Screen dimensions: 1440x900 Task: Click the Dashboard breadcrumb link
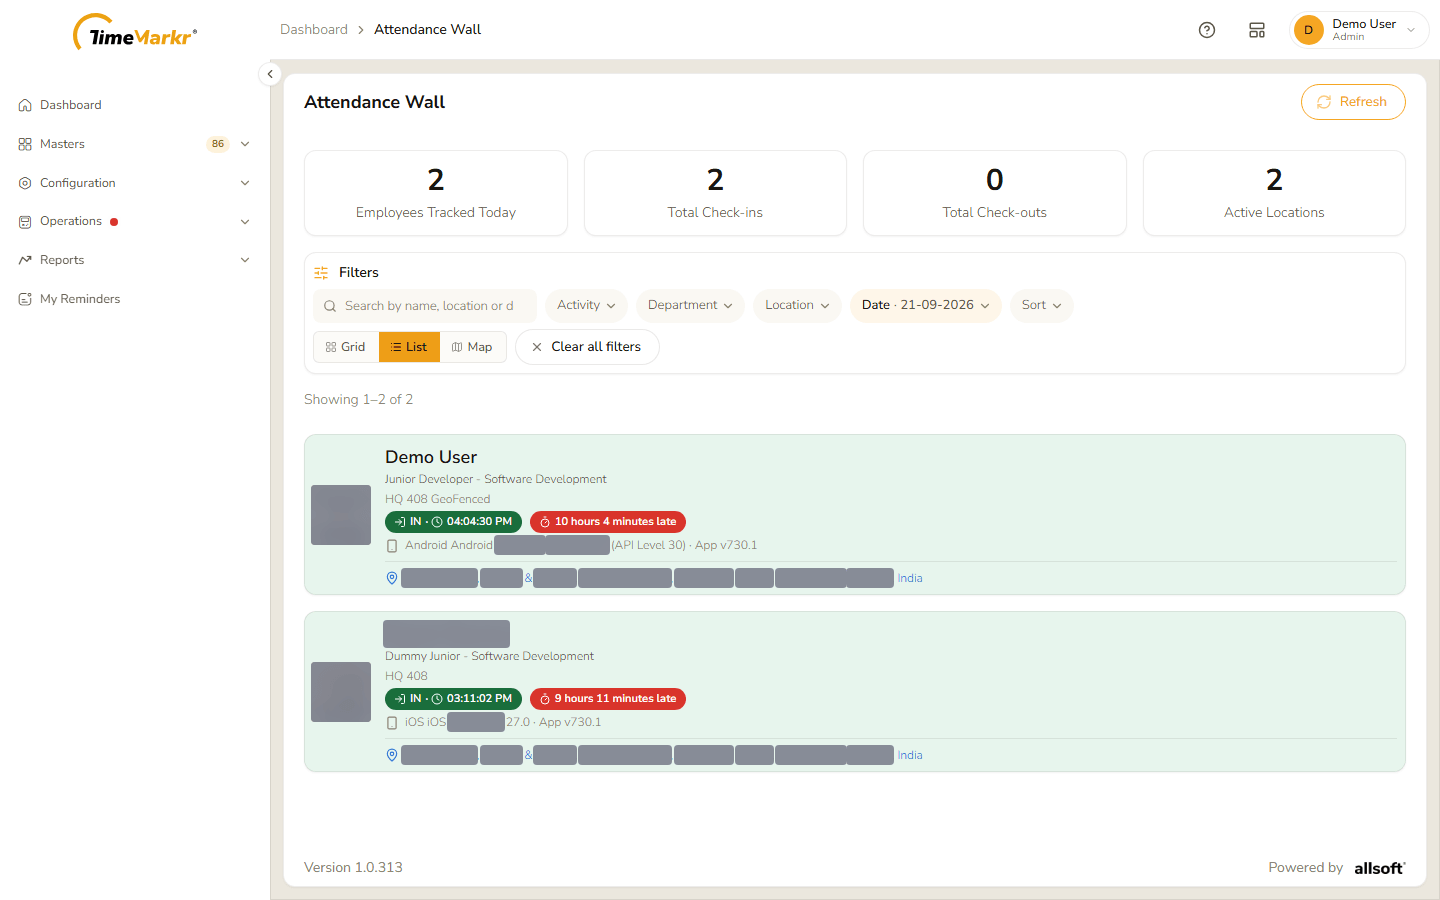click(314, 30)
